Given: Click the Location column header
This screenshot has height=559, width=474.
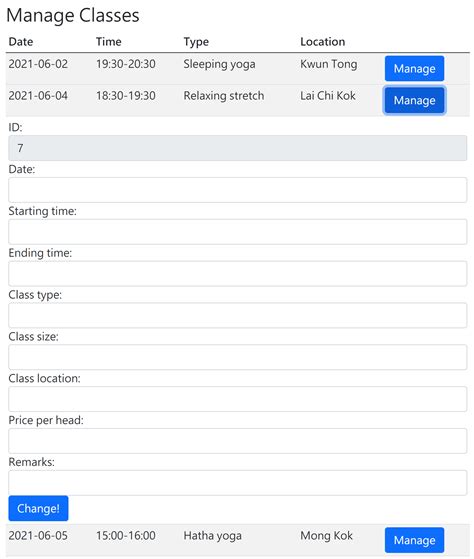Looking at the screenshot, I should click(x=323, y=42).
